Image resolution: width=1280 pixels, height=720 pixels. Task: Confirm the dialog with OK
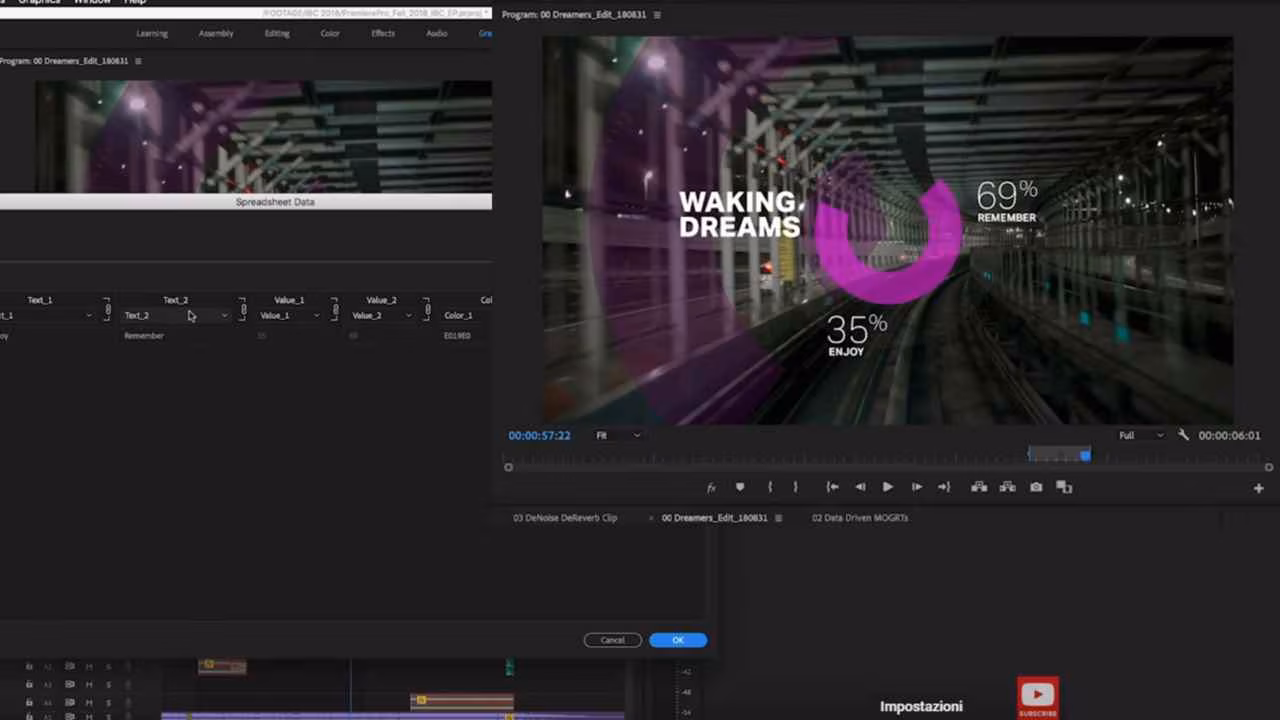[678, 640]
